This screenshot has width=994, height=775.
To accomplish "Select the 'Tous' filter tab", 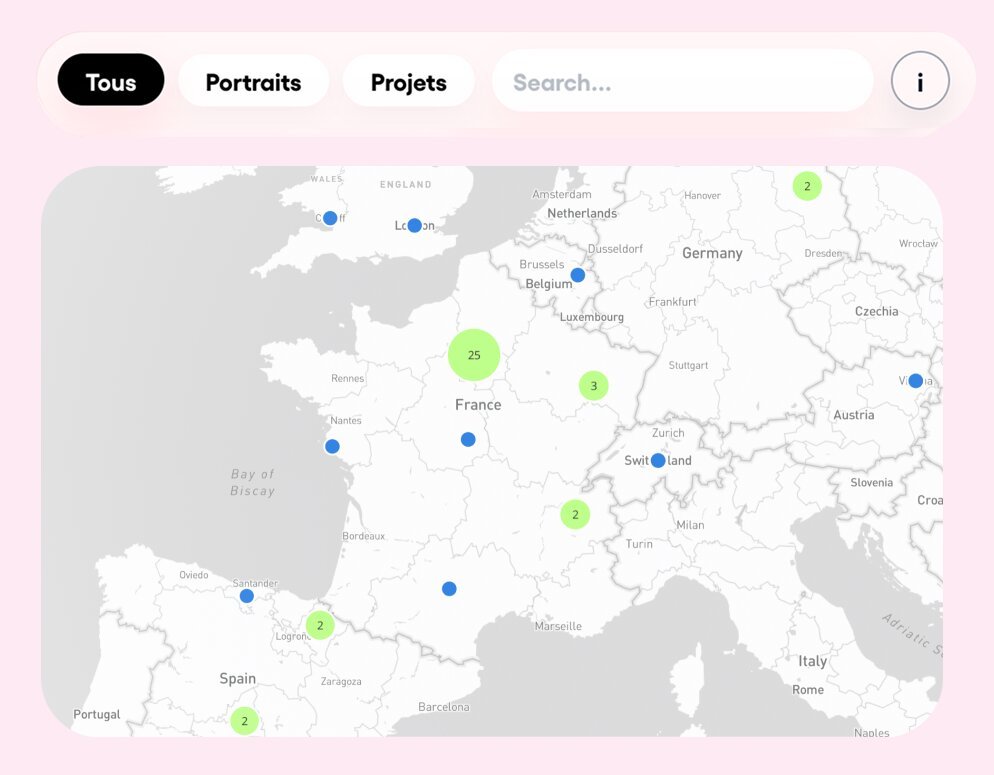I will [111, 81].
